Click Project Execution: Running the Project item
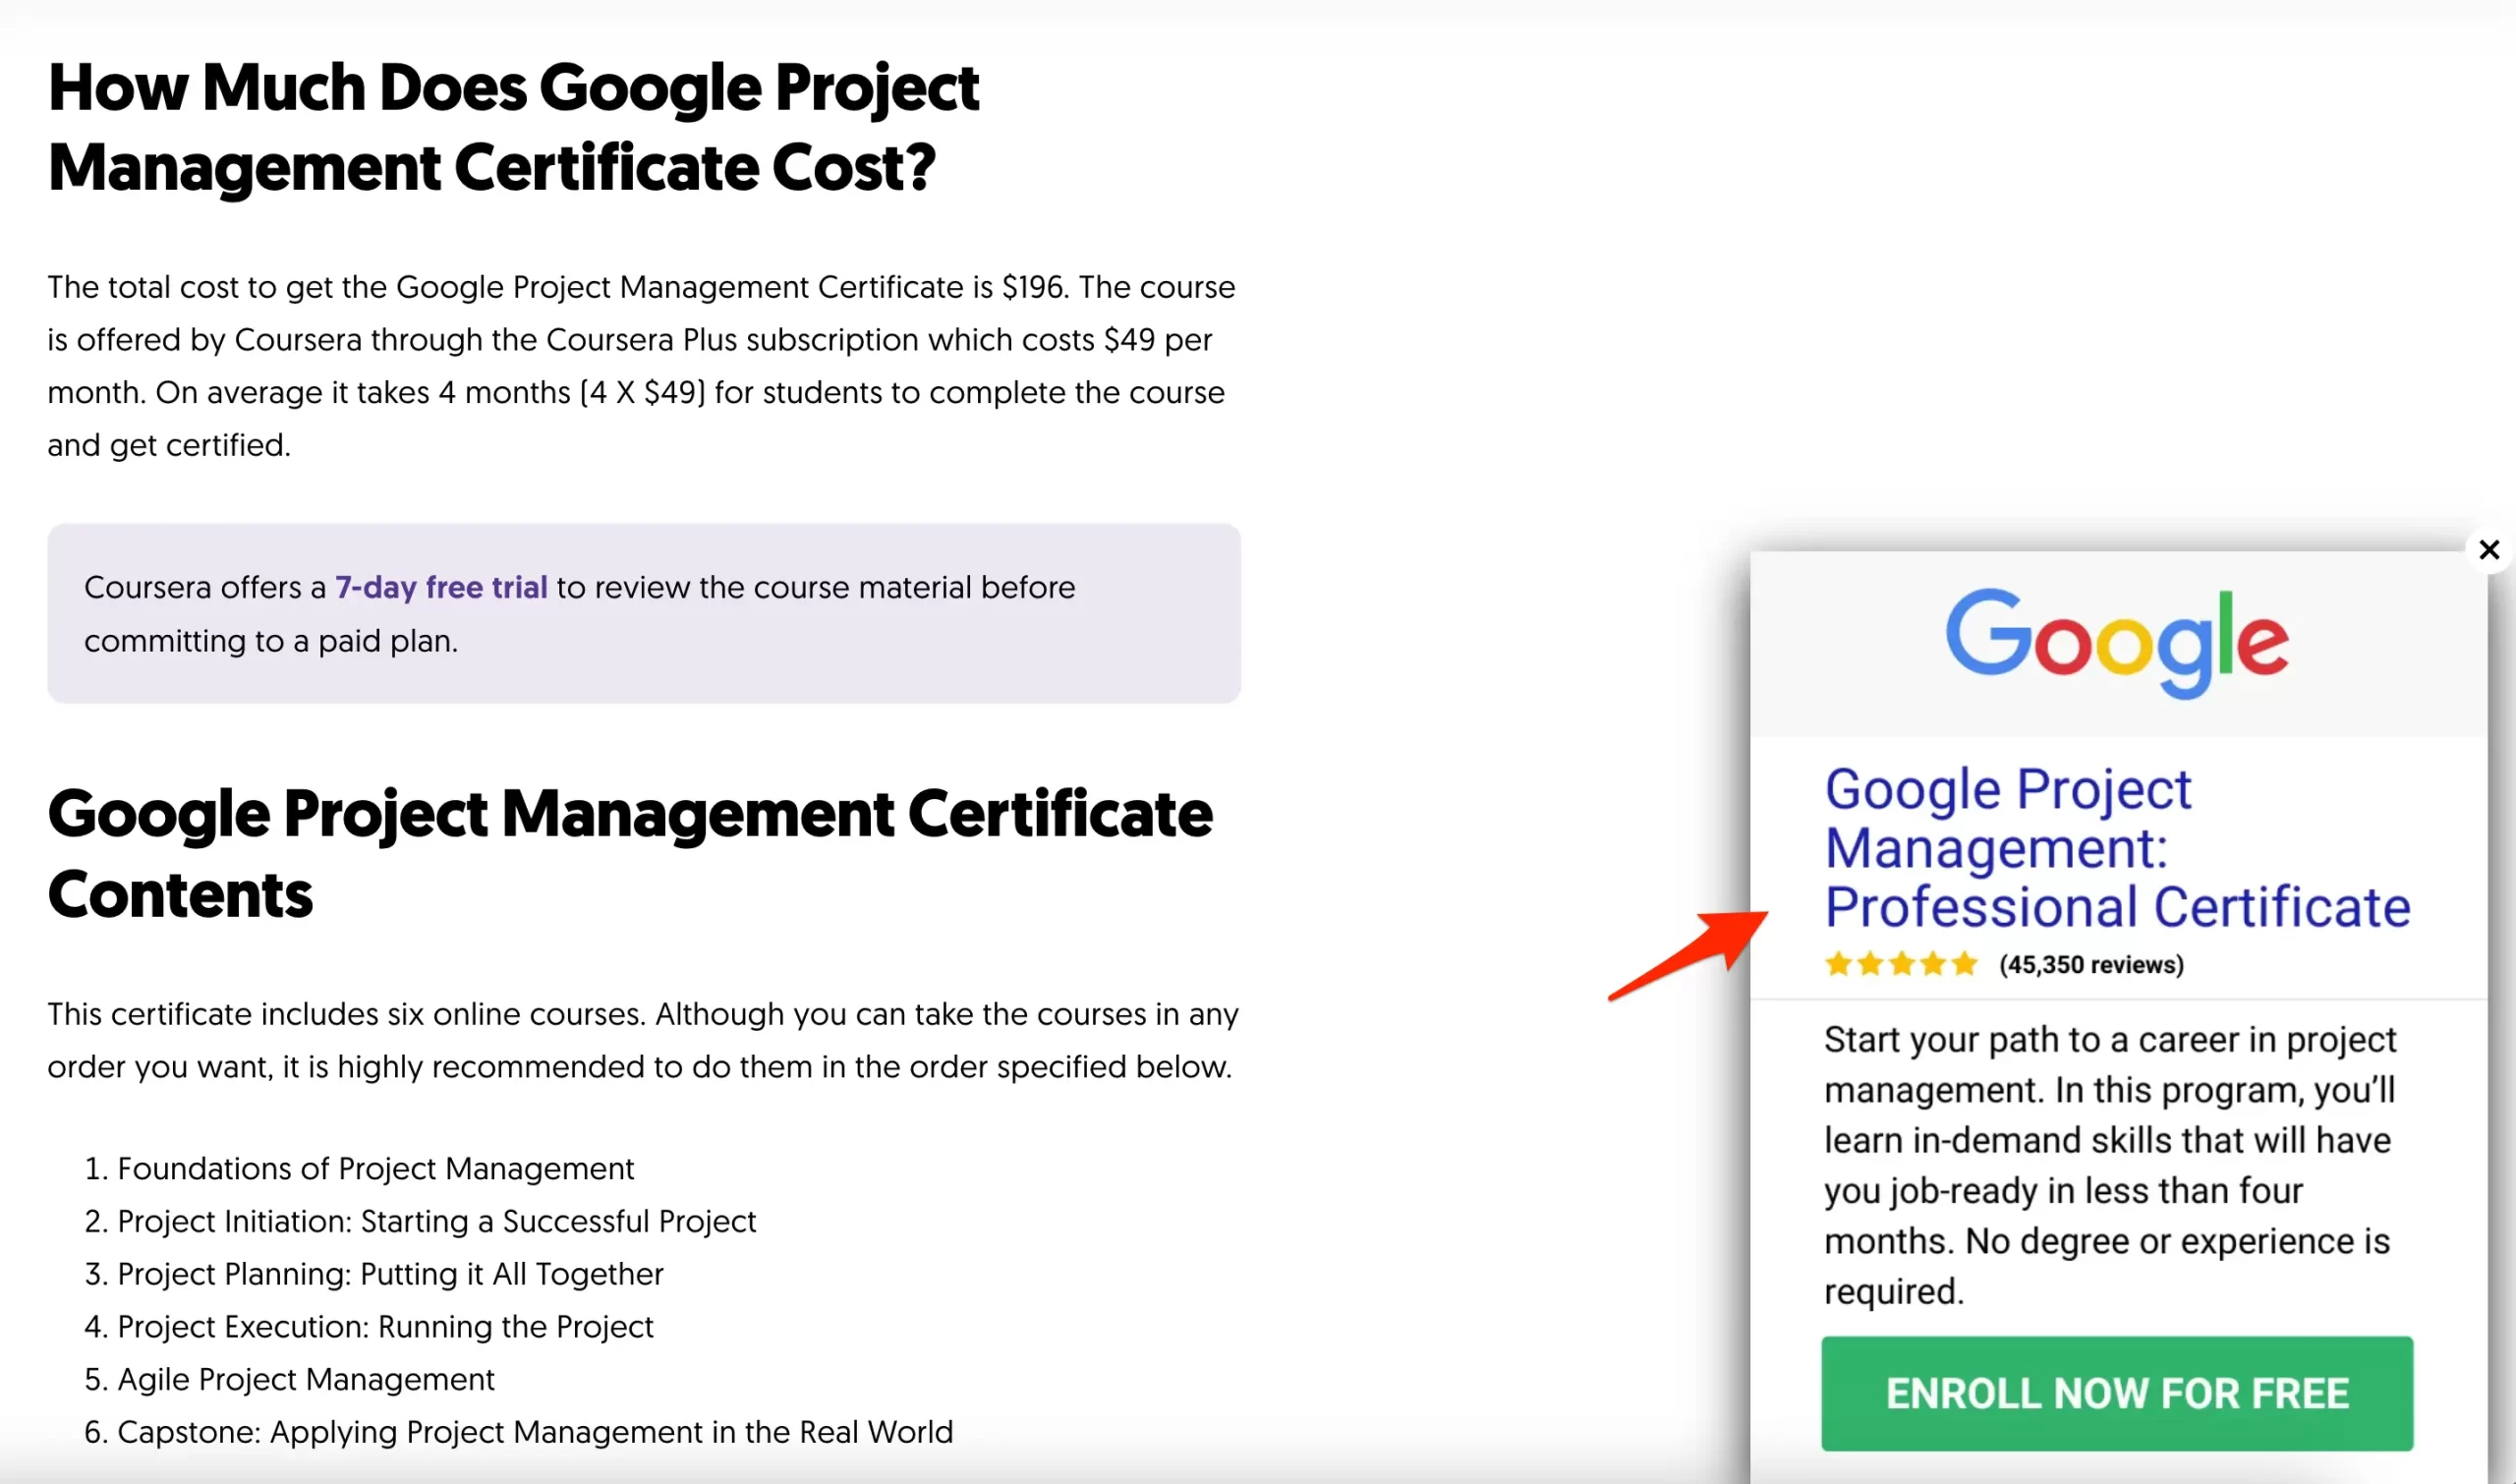2516x1484 pixels. (x=385, y=1327)
